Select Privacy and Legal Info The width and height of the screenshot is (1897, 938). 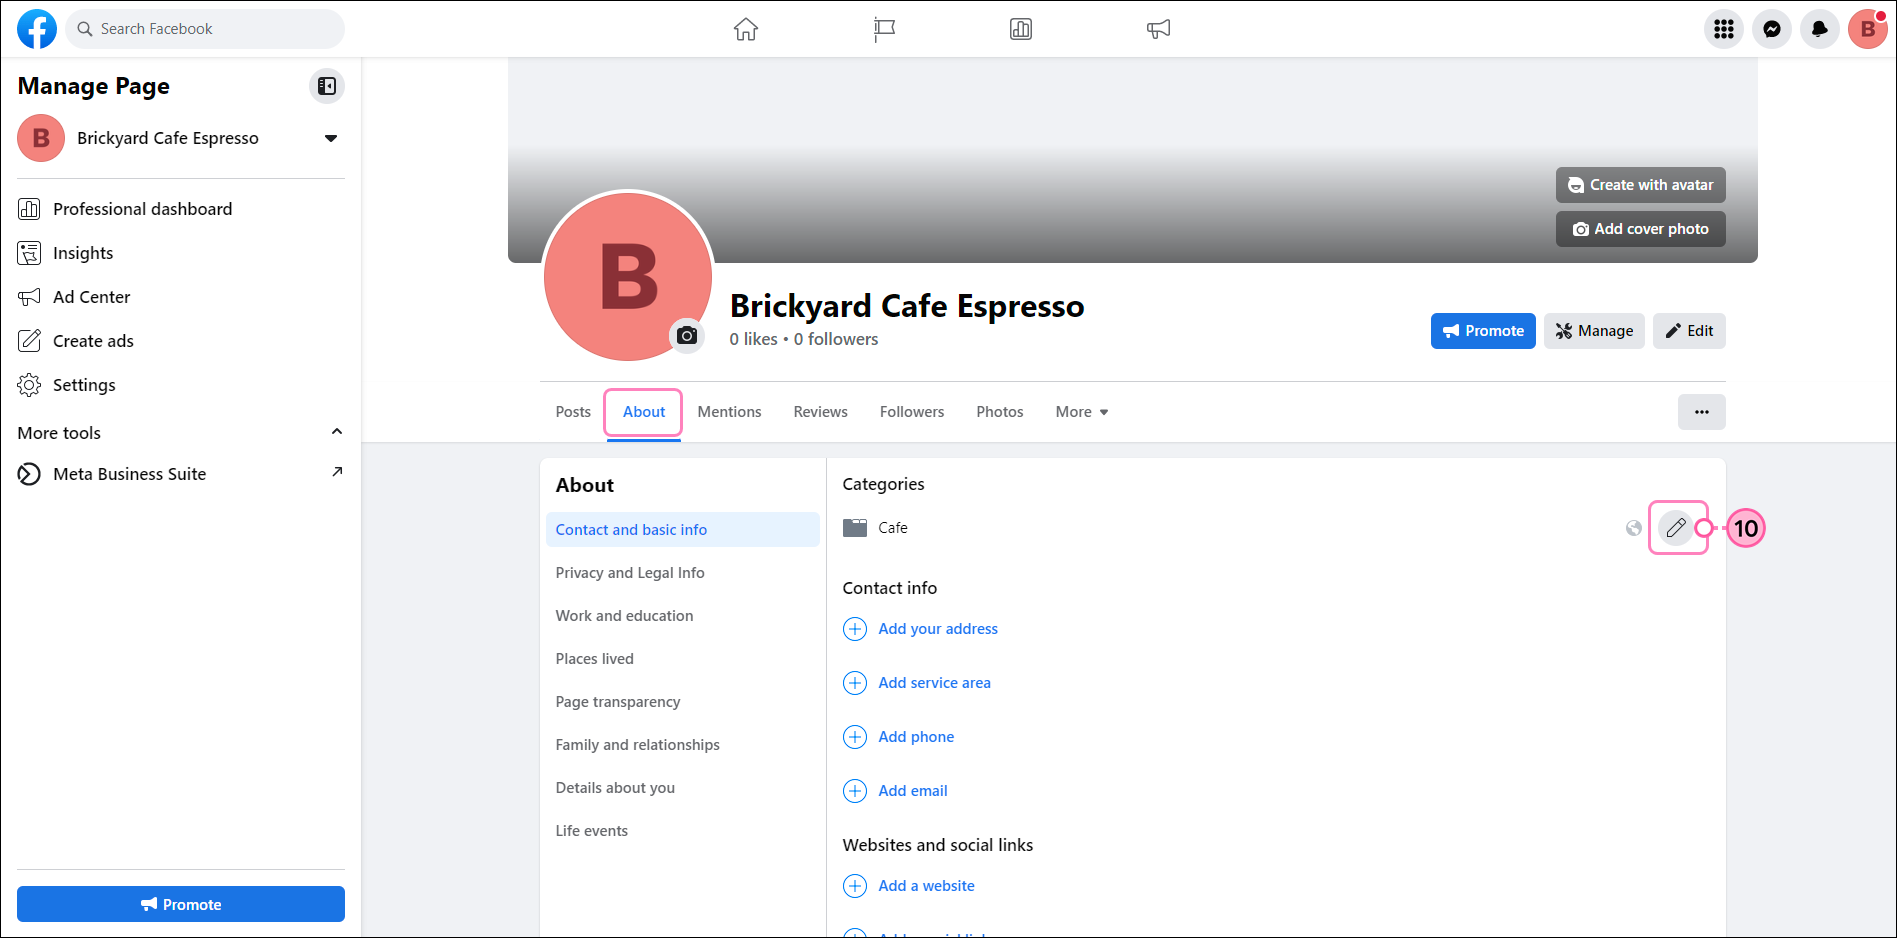tap(683, 573)
